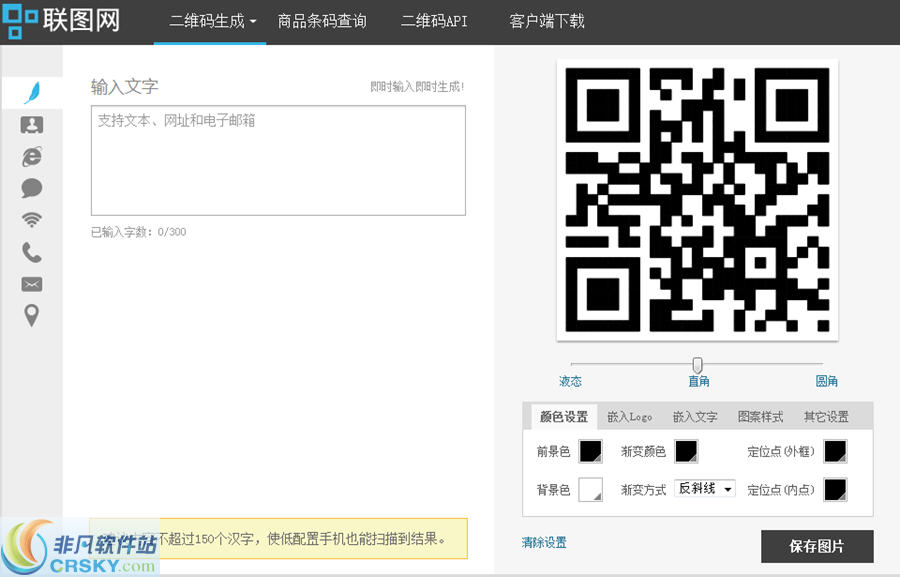Open the contact card (vCard) sidebar icon

(32, 125)
